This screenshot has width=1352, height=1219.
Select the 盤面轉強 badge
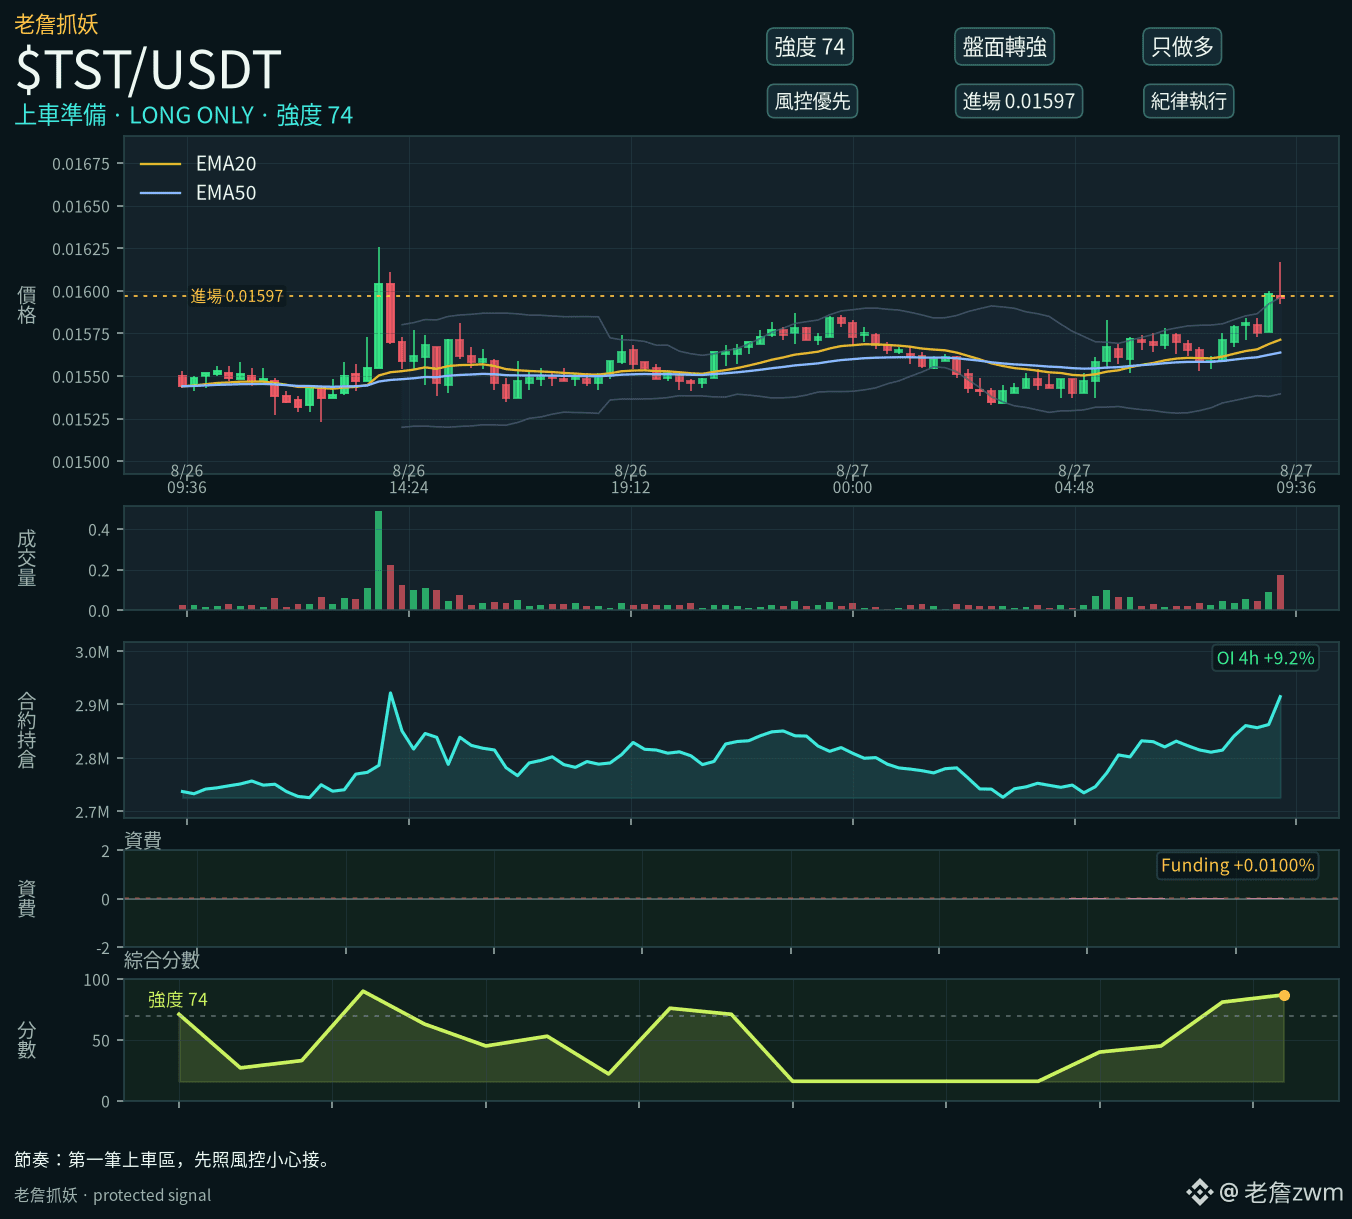[x=1004, y=47]
